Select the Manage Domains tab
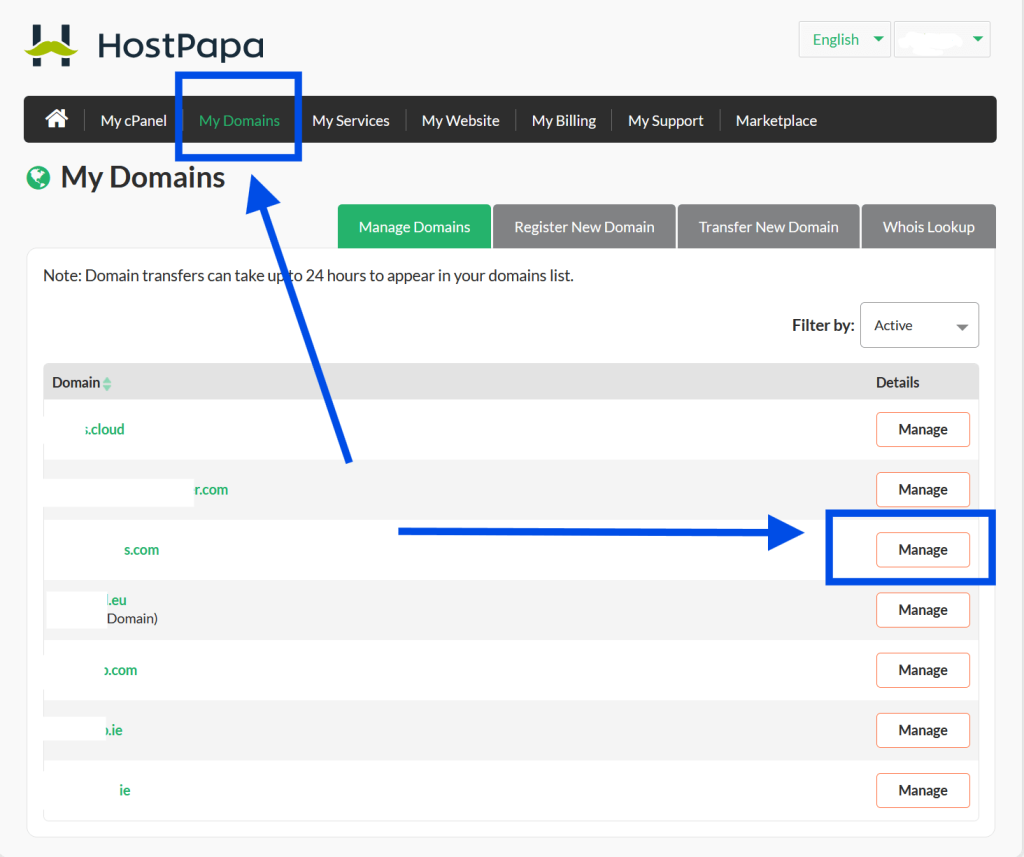Viewport: 1024px width, 857px height. coord(414,226)
